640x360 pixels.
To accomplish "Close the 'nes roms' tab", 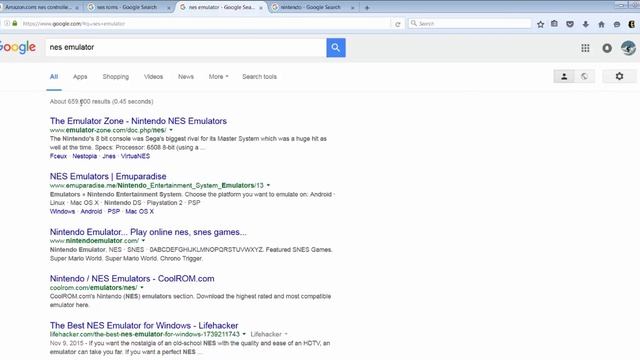I will [x=169, y=8].
